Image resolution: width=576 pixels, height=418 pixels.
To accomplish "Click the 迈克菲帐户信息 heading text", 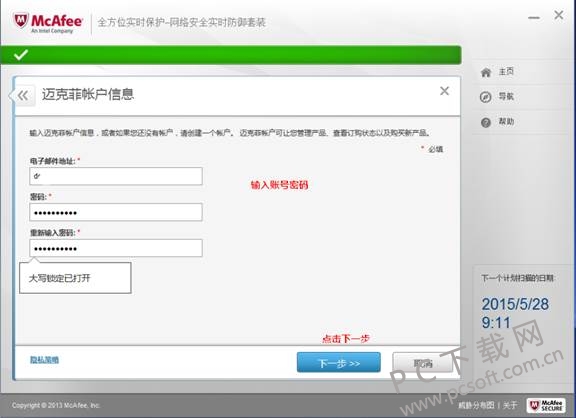I will coord(88,94).
